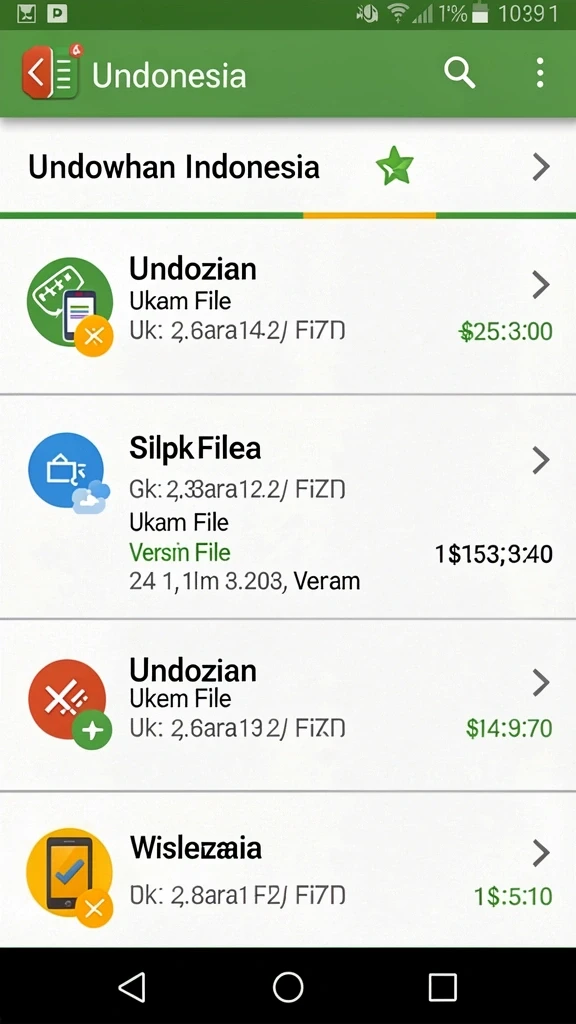This screenshot has width=576, height=1024.
Task: Tap the red back app icon
Action: pos(51,72)
